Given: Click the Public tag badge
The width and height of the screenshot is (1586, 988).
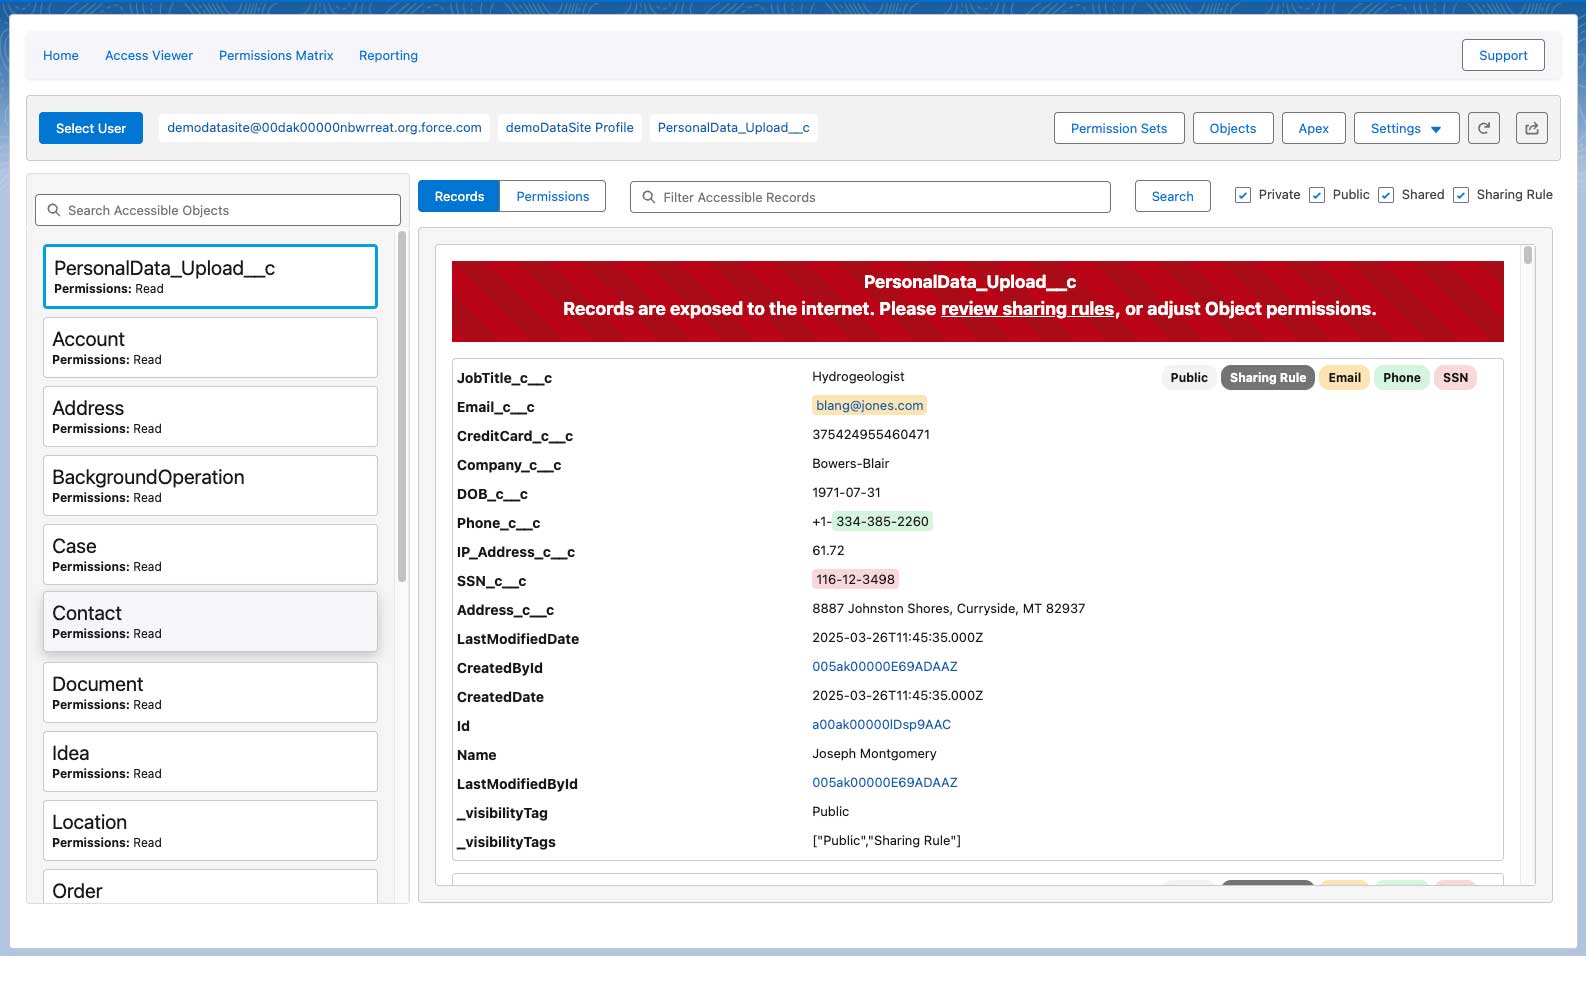Looking at the screenshot, I should (1188, 378).
